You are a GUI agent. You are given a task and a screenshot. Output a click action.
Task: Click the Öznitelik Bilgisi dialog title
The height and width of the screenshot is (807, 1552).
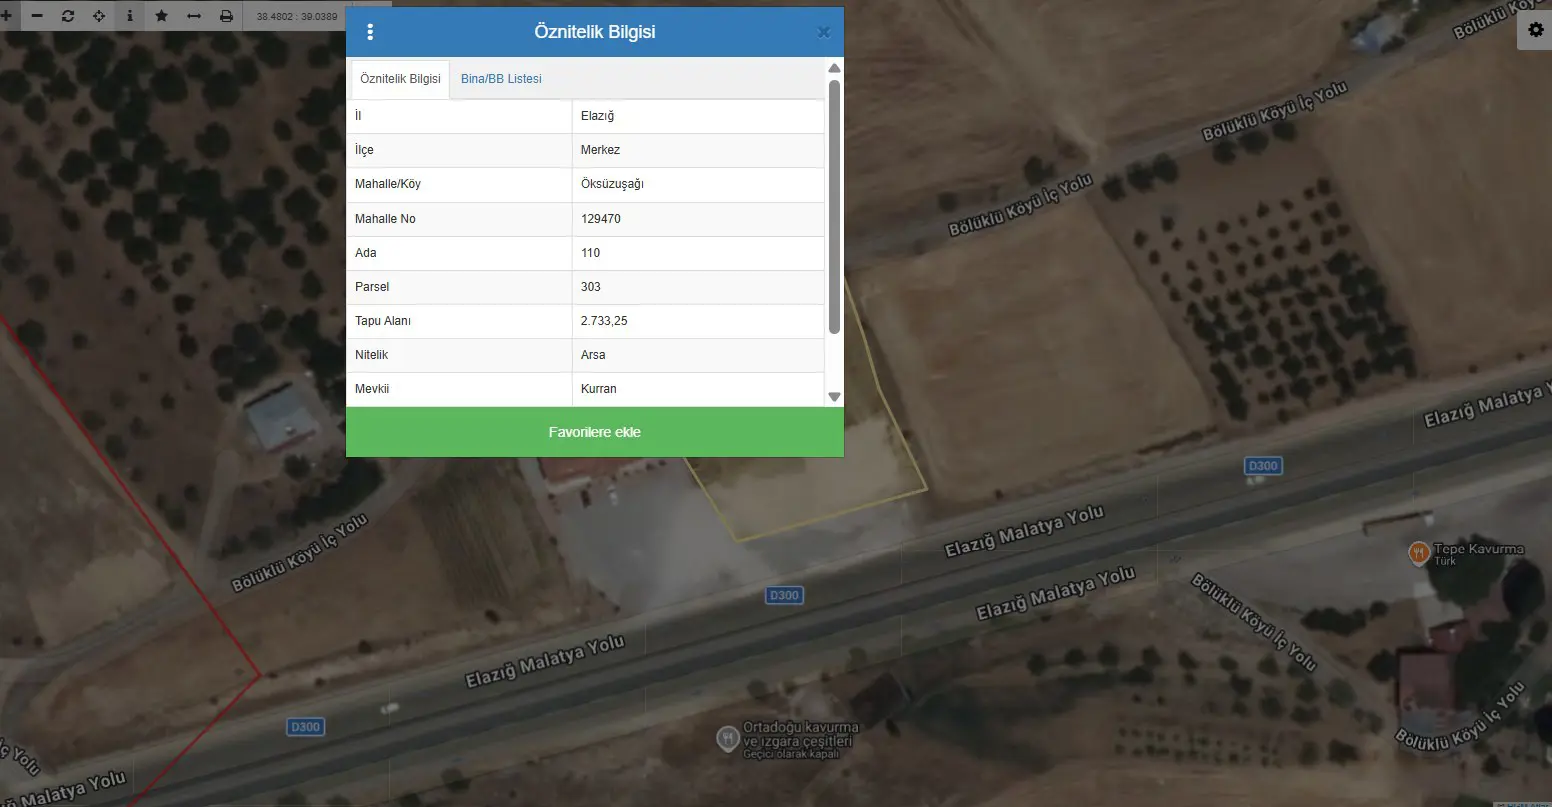(x=595, y=32)
